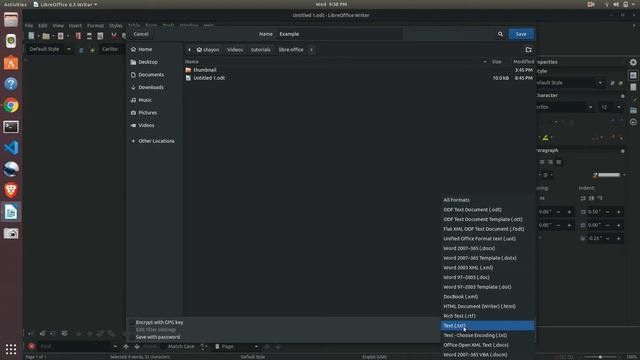
Task: Choose Word 97-2003 Template (.dot) format
Action: [487, 287]
